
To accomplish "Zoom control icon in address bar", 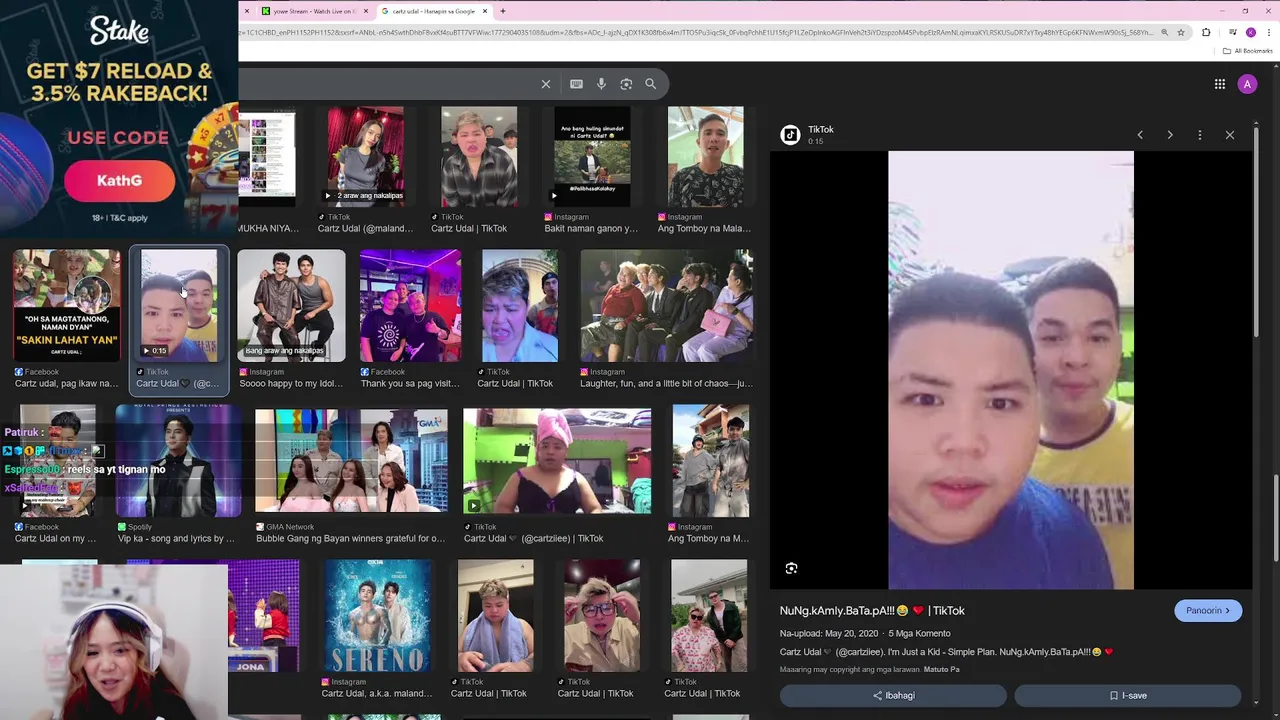I will (x=1164, y=32).
